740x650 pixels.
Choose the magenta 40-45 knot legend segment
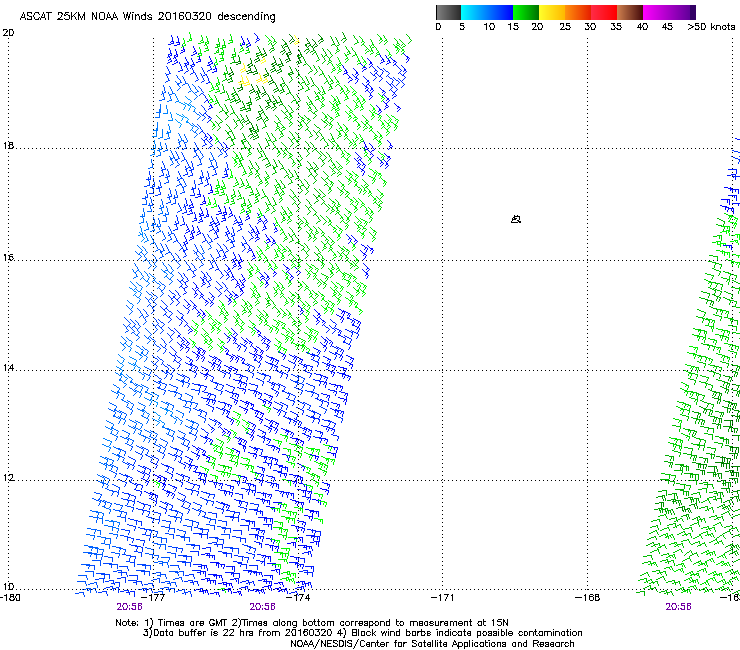point(656,12)
